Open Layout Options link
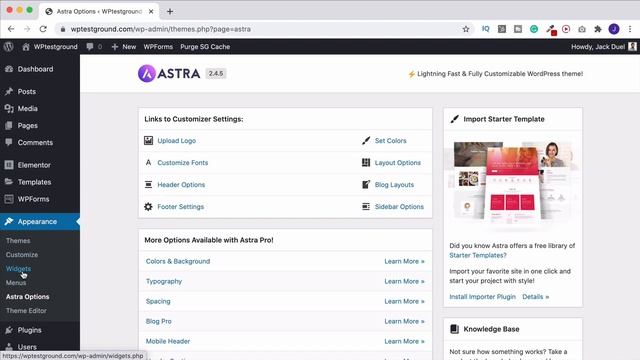The width and height of the screenshot is (640, 360). pos(398,162)
